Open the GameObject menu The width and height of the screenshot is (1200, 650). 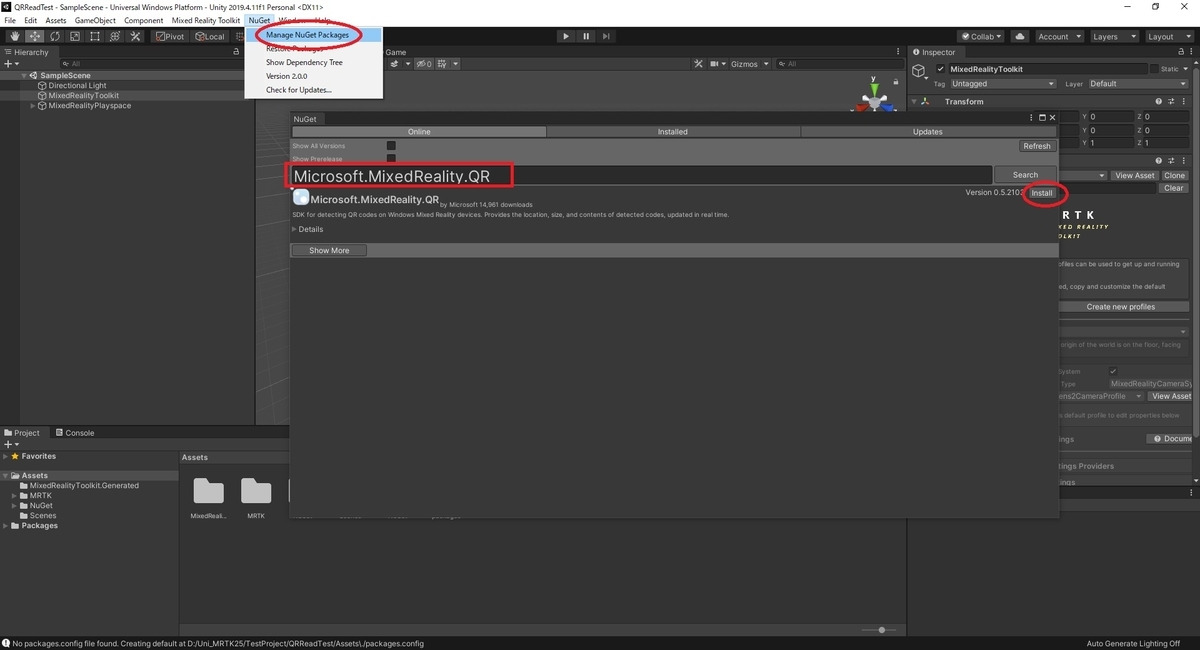[95, 20]
